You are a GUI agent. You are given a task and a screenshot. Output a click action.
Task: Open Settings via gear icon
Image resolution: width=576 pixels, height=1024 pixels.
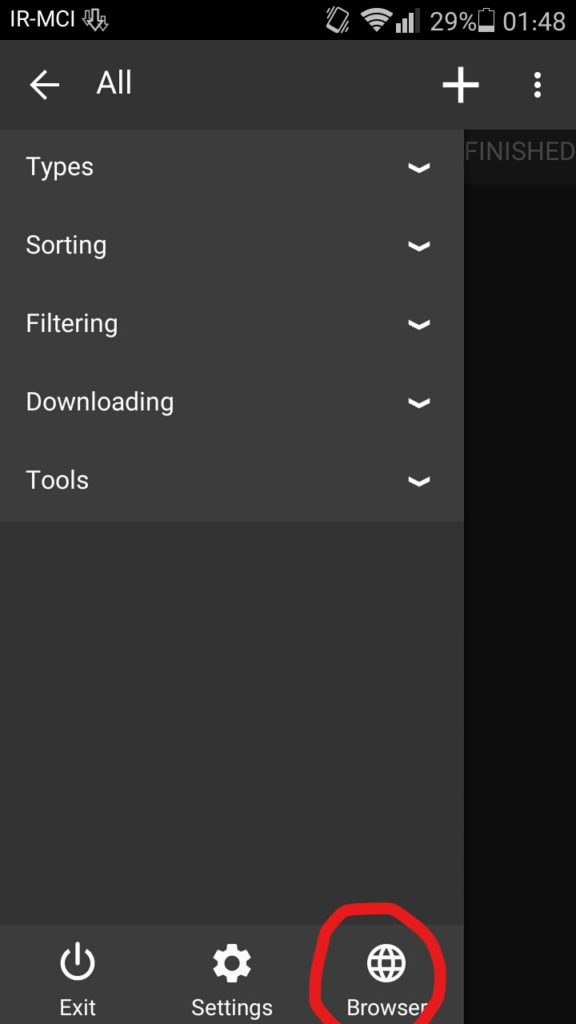point(232,963)
